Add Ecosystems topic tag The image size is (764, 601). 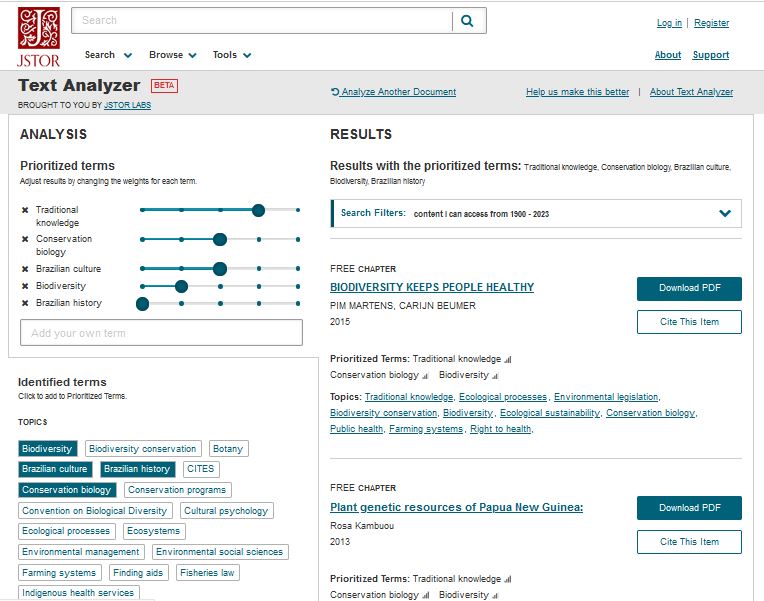tap(154, 531)
